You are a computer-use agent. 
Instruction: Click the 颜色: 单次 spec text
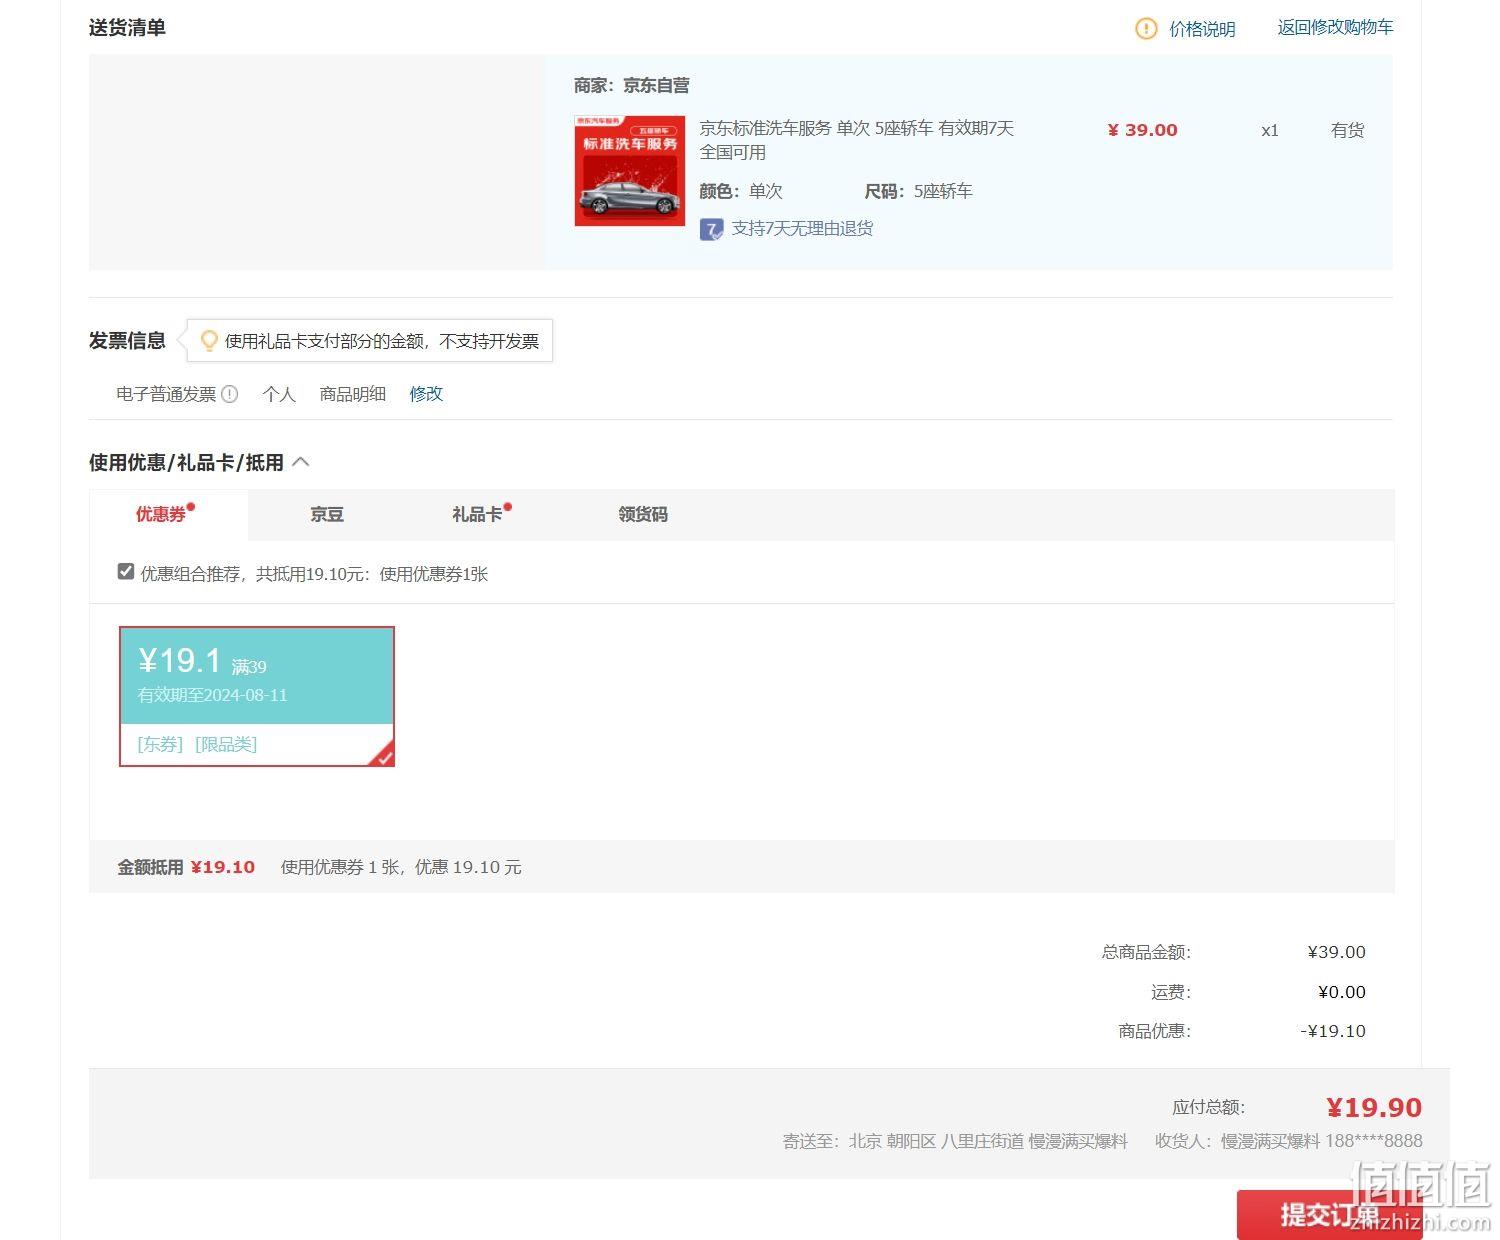tap(741, 191)
